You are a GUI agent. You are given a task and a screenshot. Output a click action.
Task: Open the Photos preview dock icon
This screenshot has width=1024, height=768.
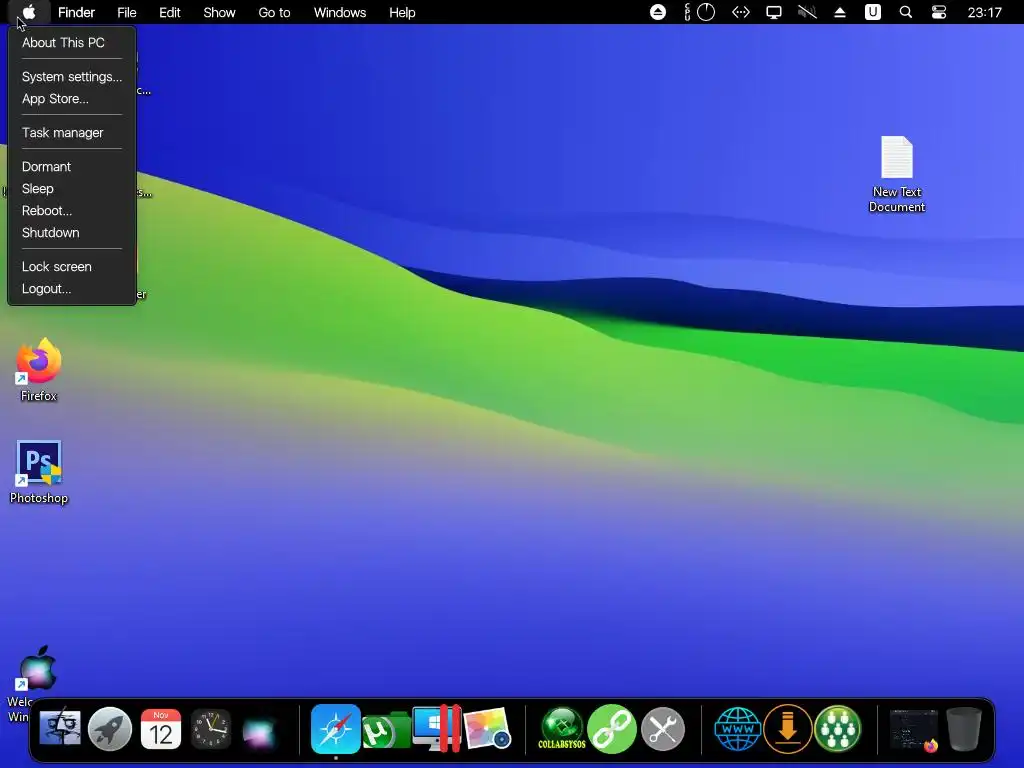pyautogui.click(x=487, y=728)
